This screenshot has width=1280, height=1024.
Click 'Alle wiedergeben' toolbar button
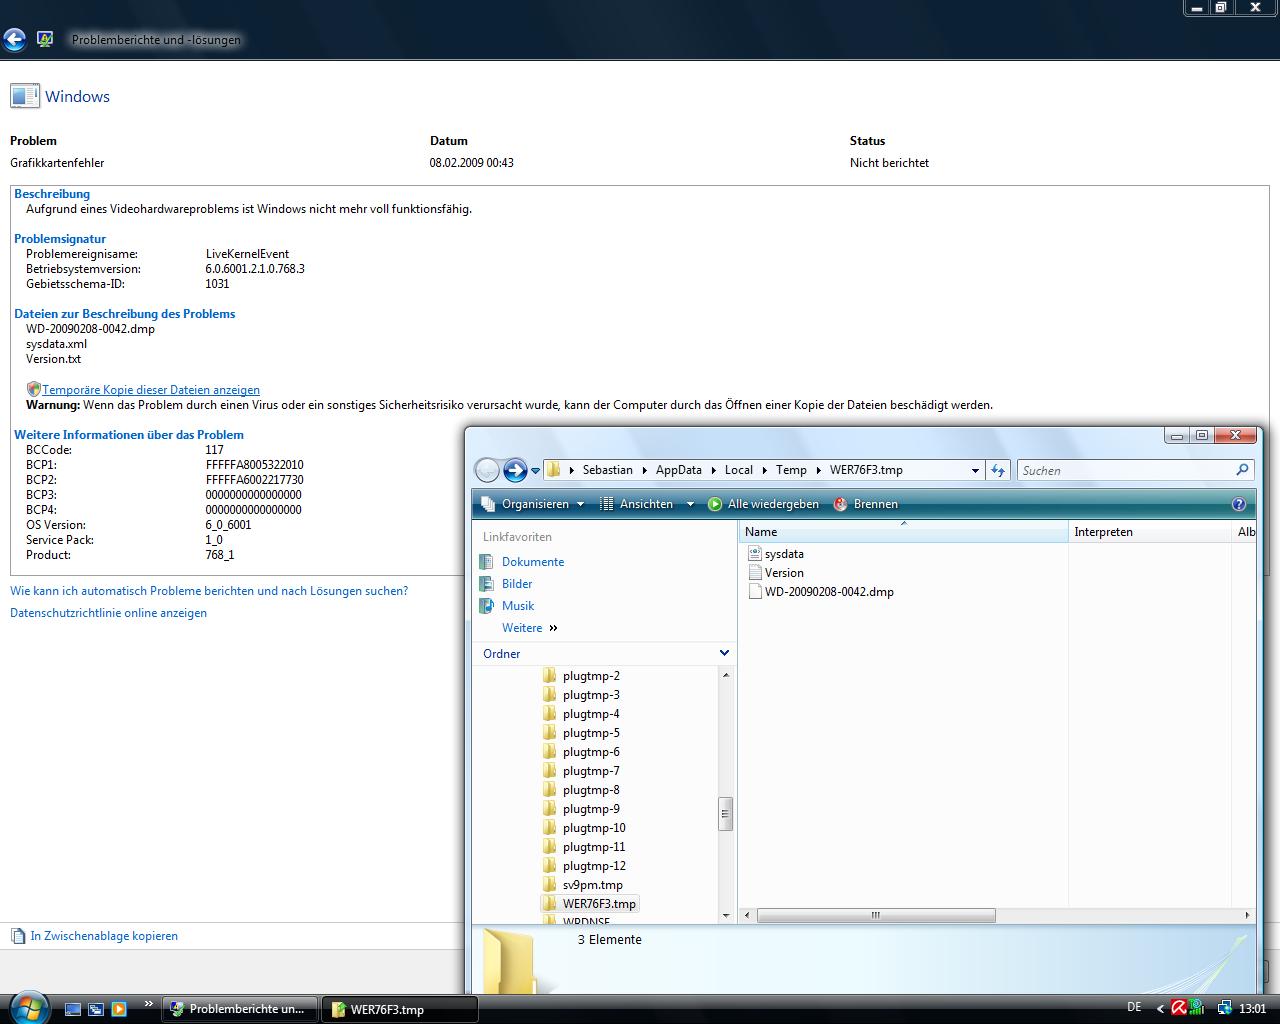coord(763,504)
